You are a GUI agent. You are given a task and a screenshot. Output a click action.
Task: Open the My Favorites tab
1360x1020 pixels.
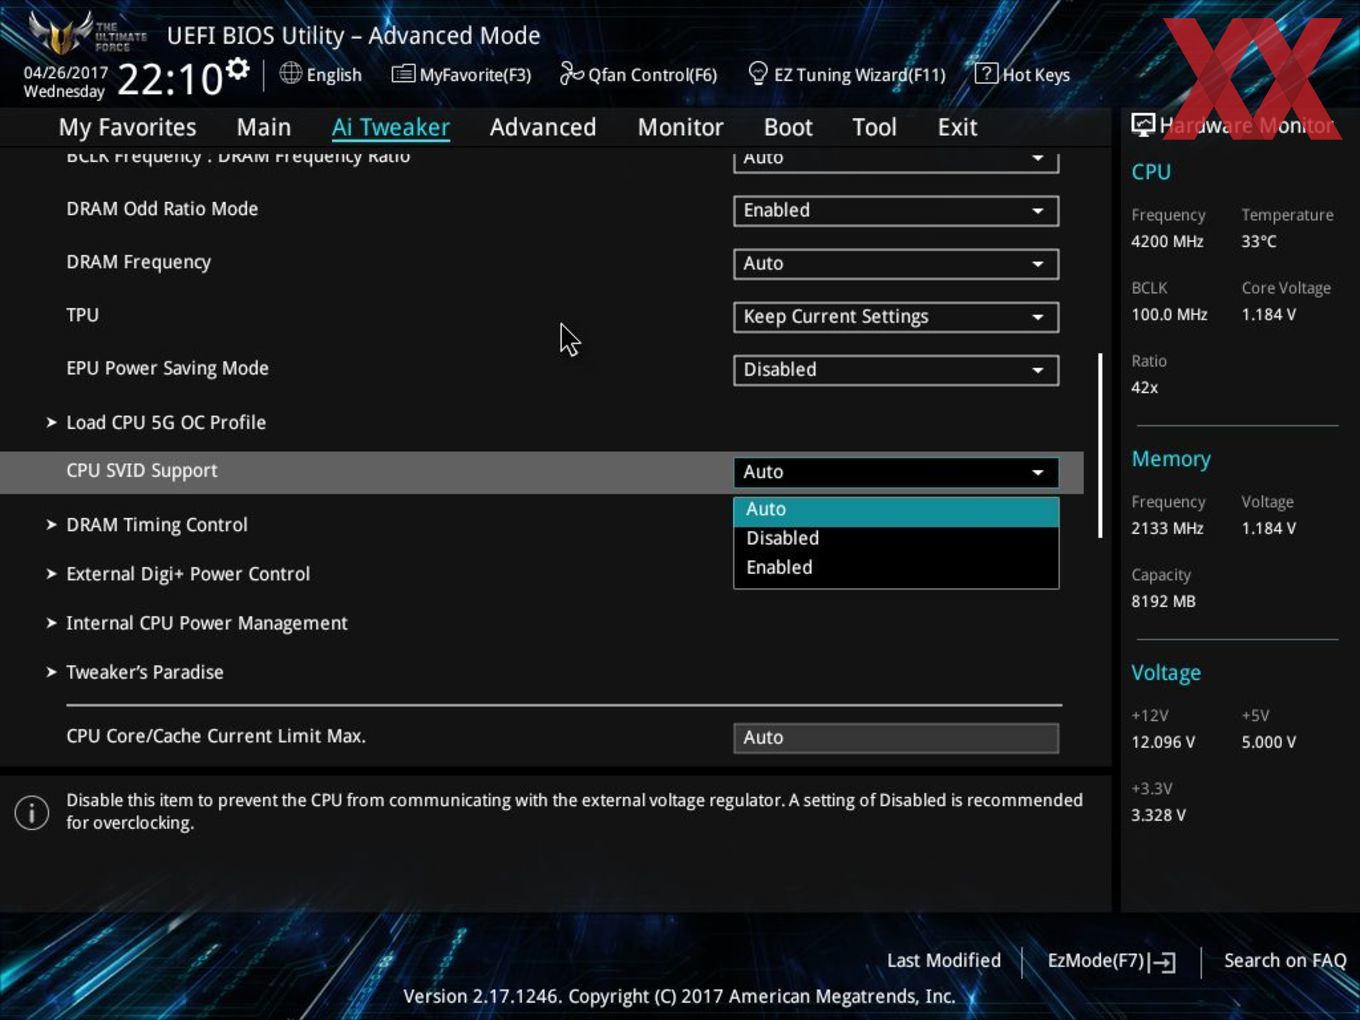[x=127, y=127]
